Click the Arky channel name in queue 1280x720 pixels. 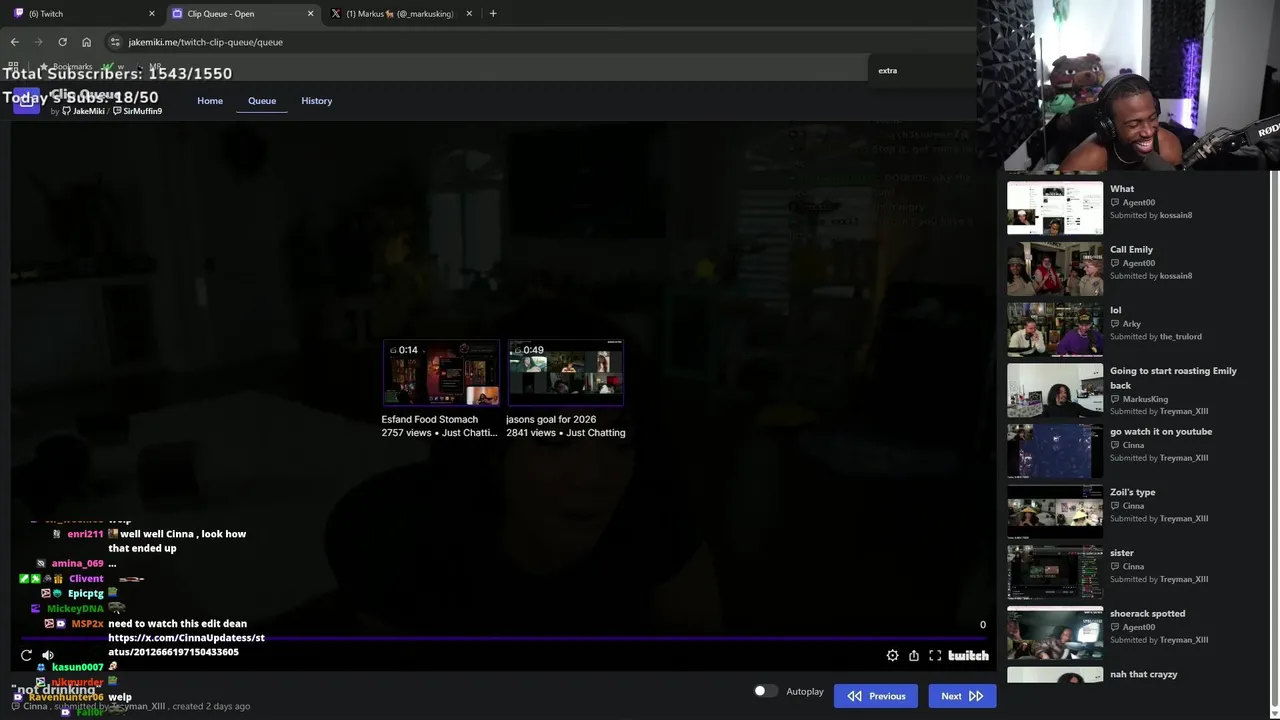pyautogui.click(x=1131, y=324)
